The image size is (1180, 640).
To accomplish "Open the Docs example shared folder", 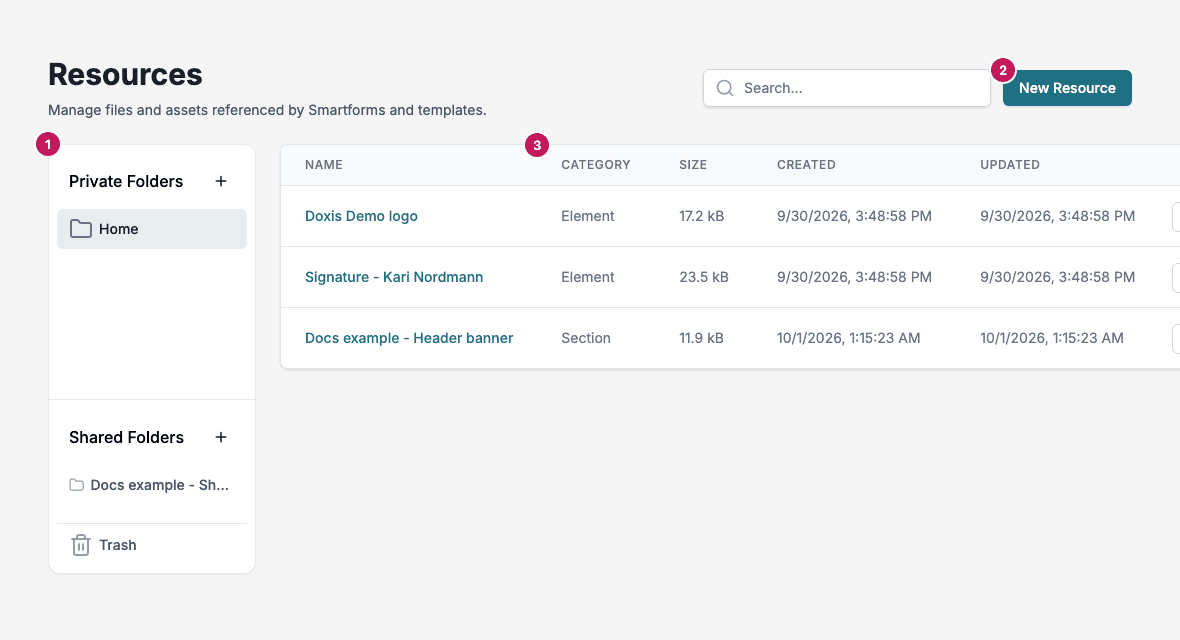I will (x=152, y=485).
